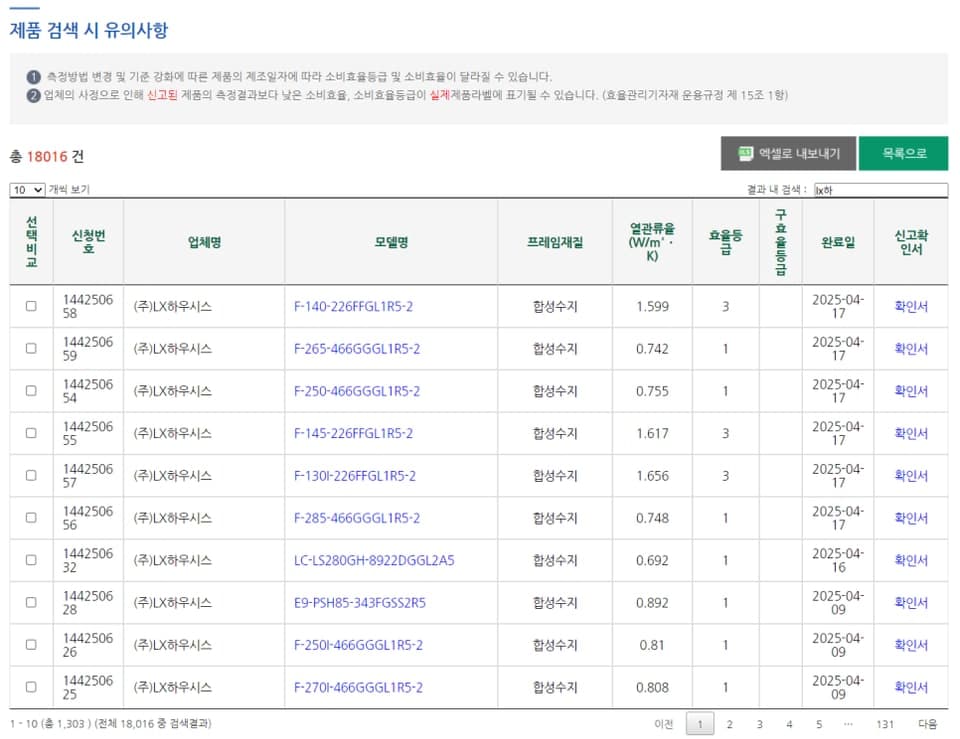Open model link F-270I-466GGGL1R5-2
The image size is (960, 739).
click(x=358, y=687)
